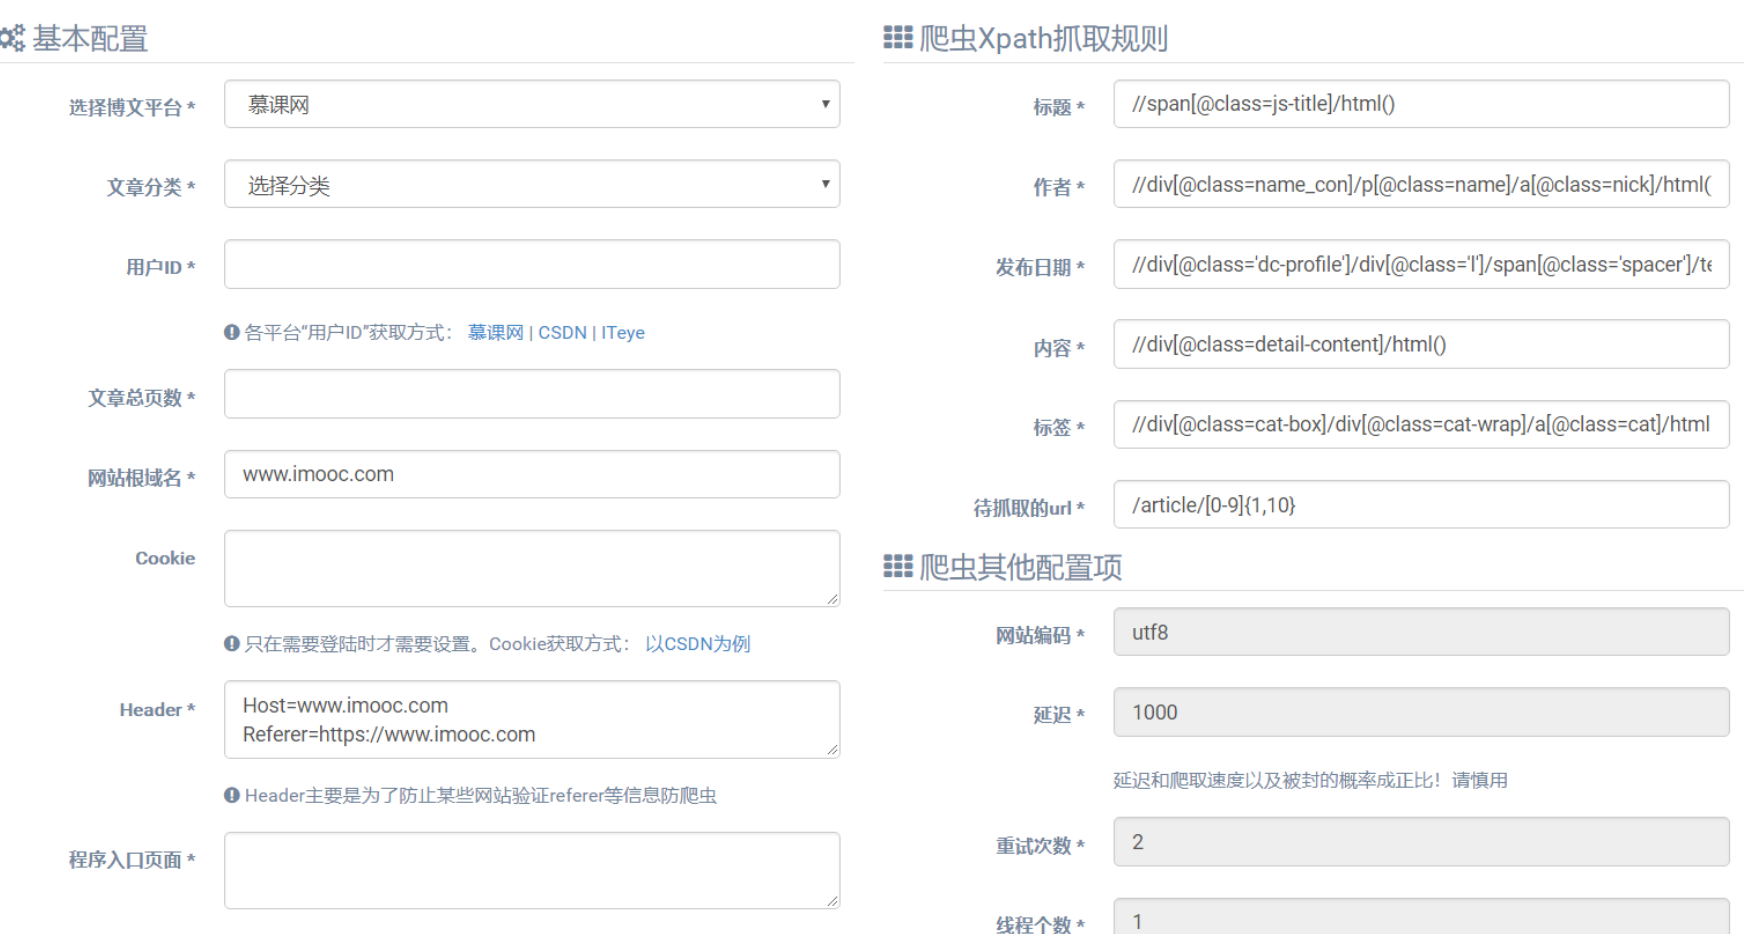This screenshot has height=934, width=1749.
Task: Click the info icon before 各平台用户ID获取方式
Action: [x=231, y=332]
